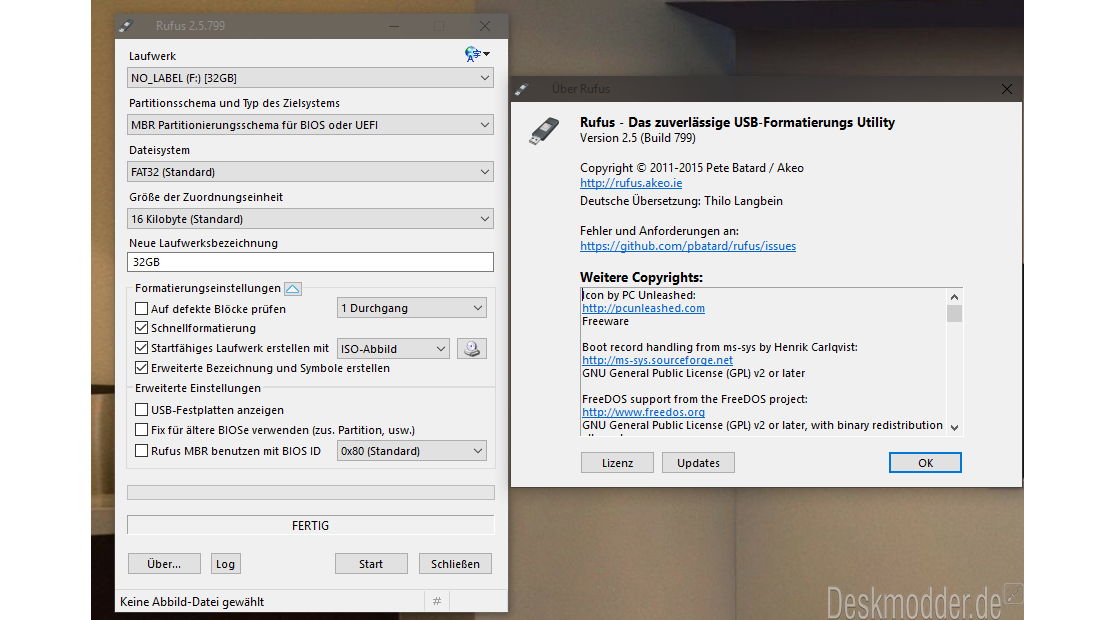Image resolution: width=1104 pixels, height=620 pixels.
Task: Click the FERTIG status field
Action: point(310,526)
